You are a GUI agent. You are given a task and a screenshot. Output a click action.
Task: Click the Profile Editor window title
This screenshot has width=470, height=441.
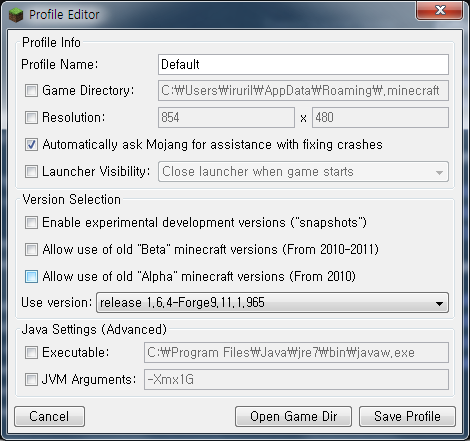(x=64, y=15)
